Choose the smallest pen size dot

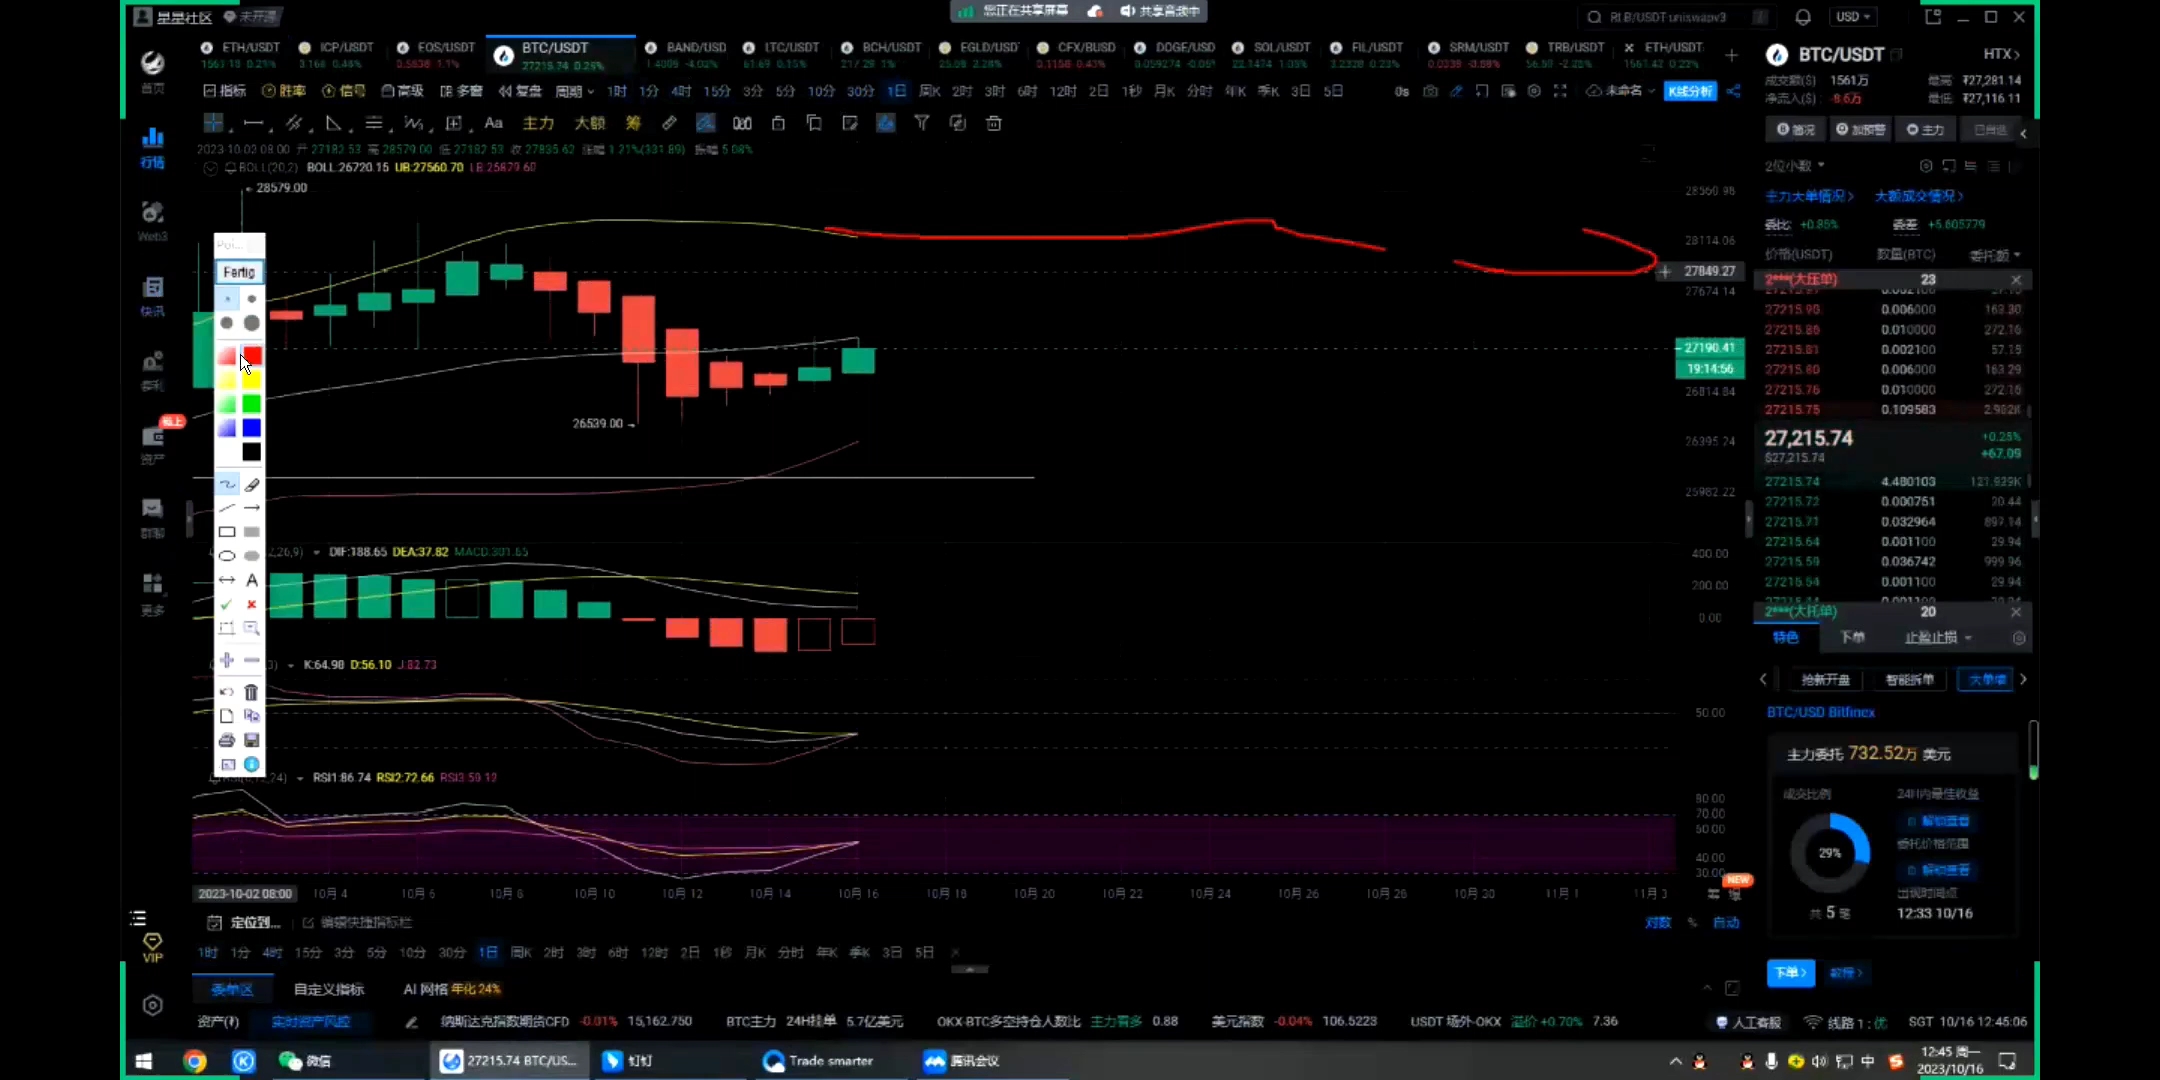tap(227, 299)
